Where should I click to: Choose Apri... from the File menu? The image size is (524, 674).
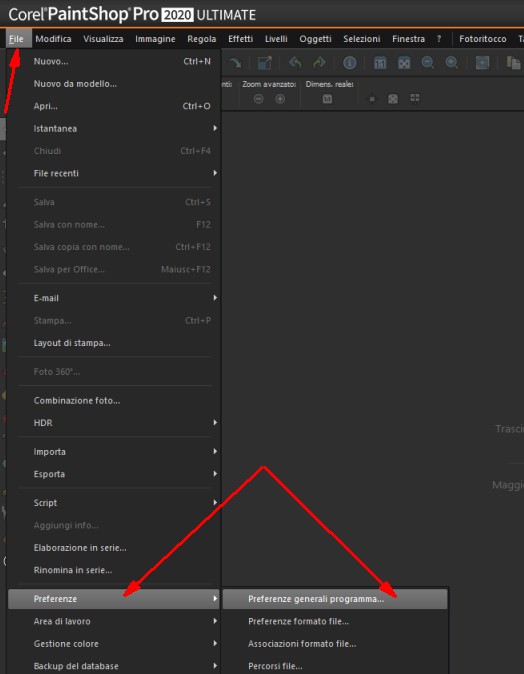click(114, 106)
